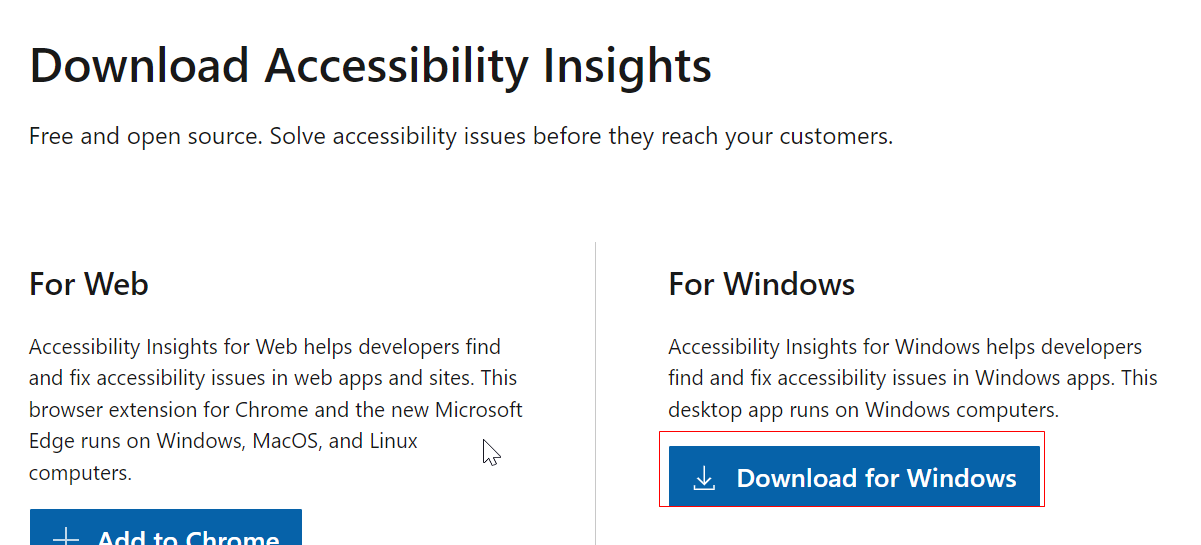Click the word Download in the main title
Image resolution: width=1201 pixels, height=545 pixels.
pos(140,66)
